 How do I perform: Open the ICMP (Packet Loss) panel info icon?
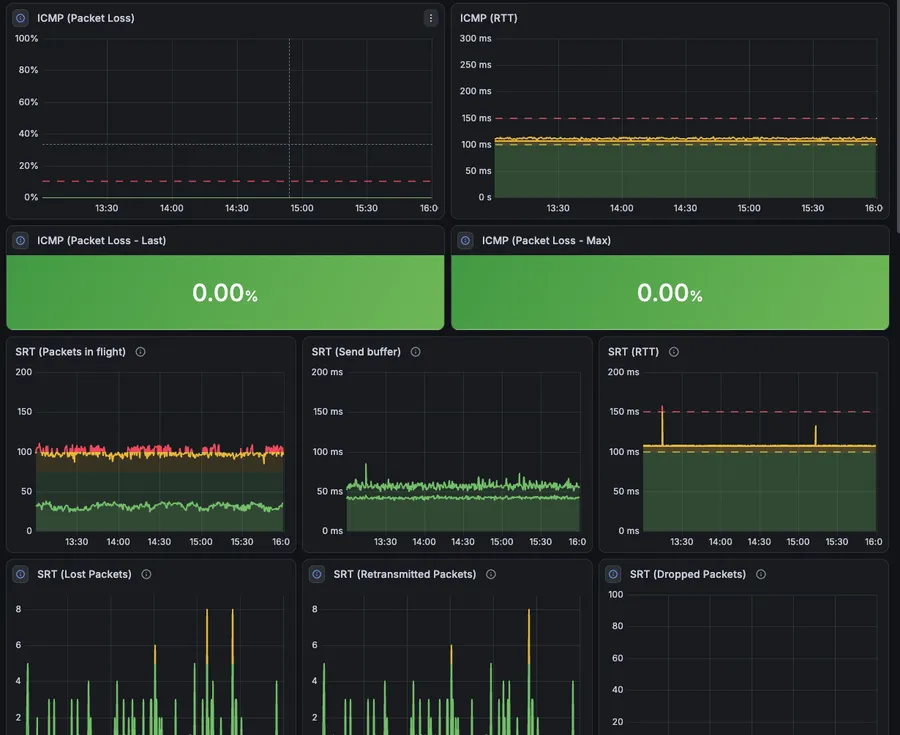coord(21,18)
